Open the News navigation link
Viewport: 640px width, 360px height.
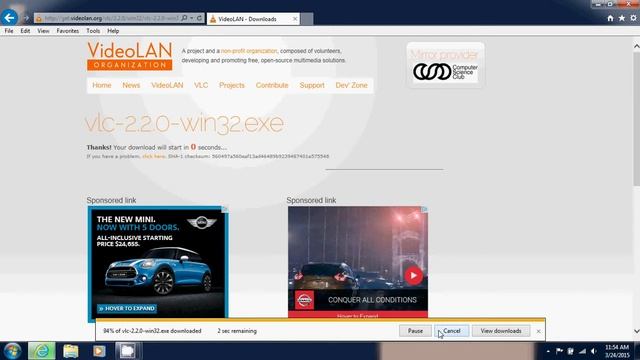pyautogui.click(x=131, y=85)
